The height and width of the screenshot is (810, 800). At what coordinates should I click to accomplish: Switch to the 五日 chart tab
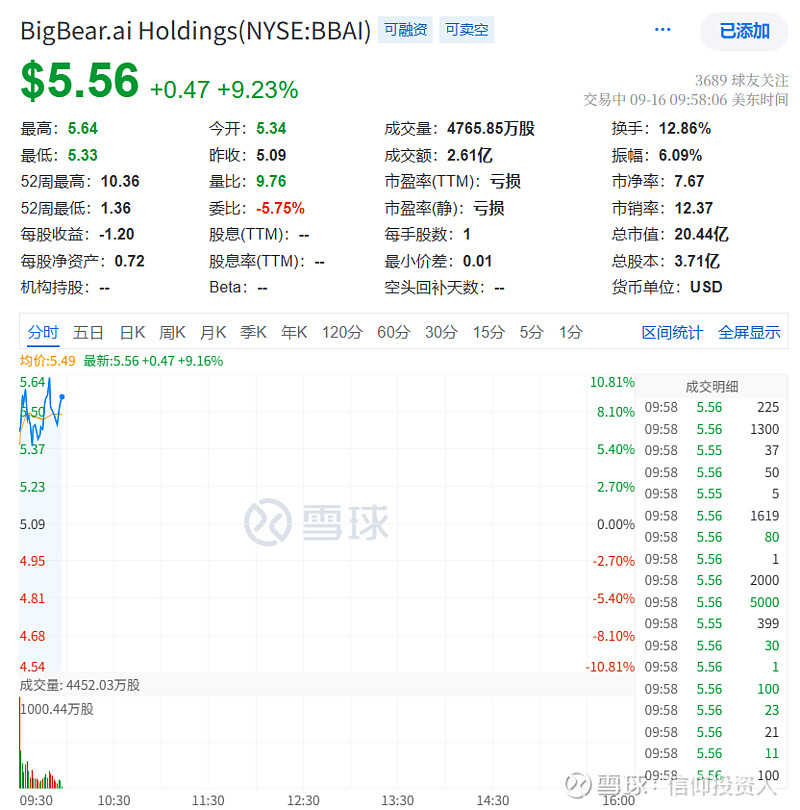pos(88,332)
